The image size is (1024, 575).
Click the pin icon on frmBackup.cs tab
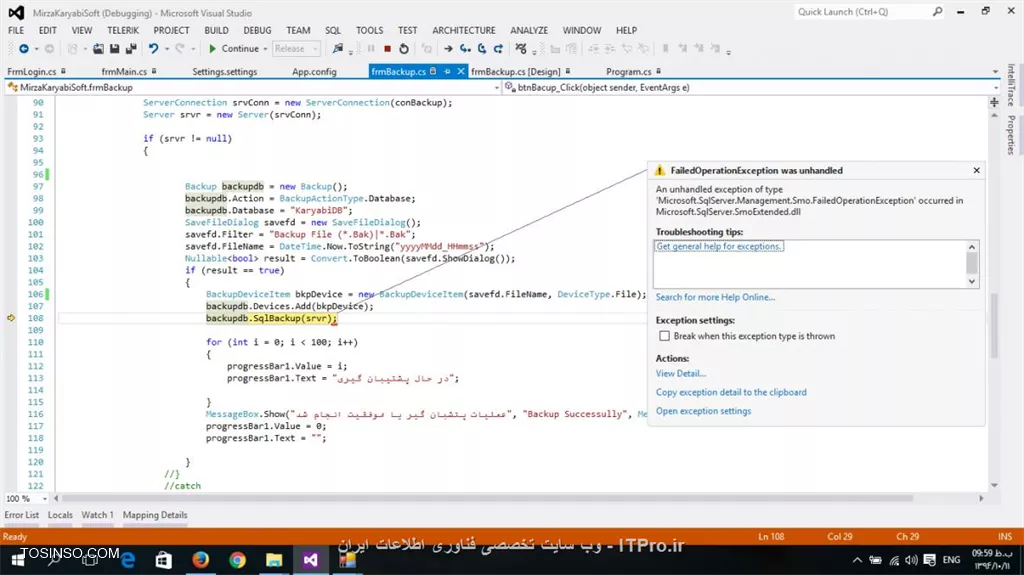[447, 71]
